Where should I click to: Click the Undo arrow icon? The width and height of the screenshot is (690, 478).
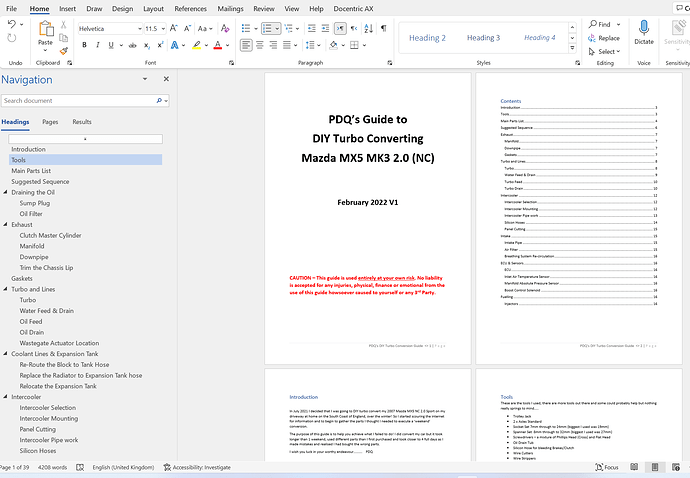pos(11,24)
